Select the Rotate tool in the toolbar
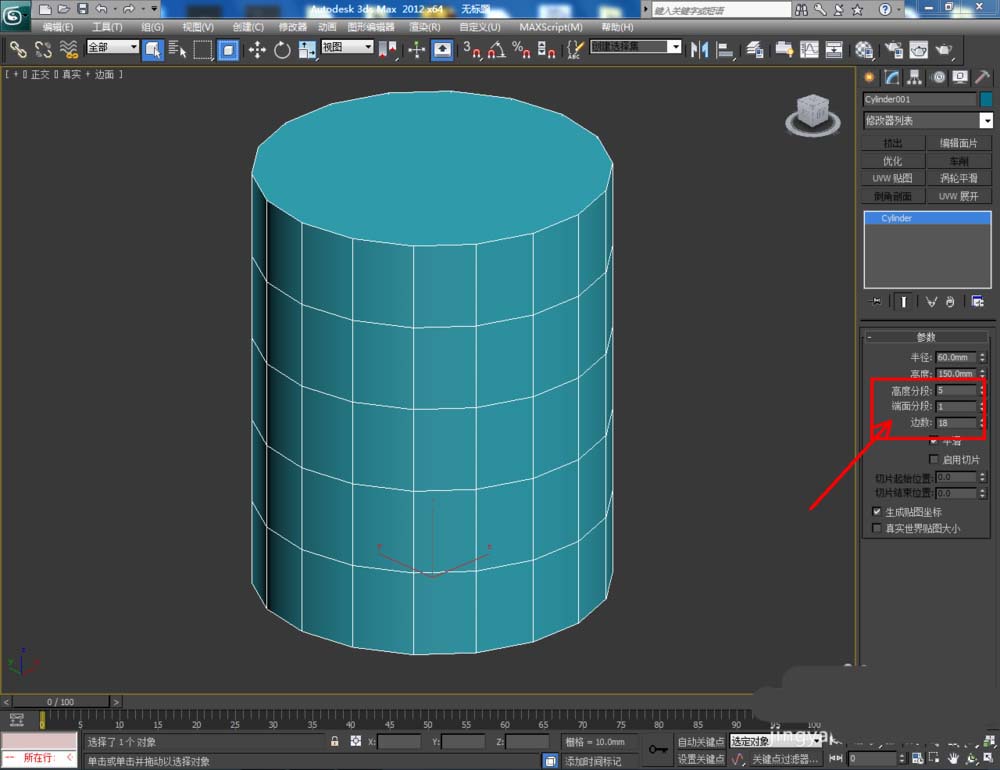This screenshot has width=1000, height=770. 282,49
